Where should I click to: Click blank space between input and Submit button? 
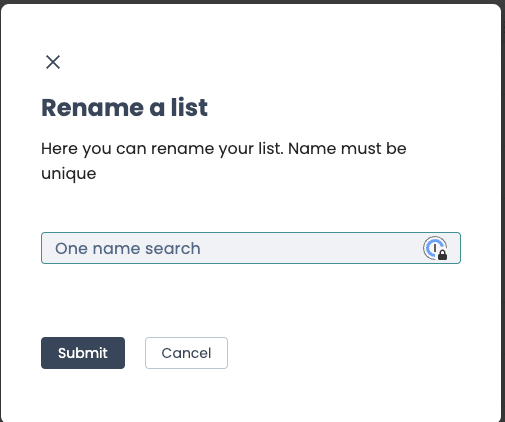click(251, 300)
